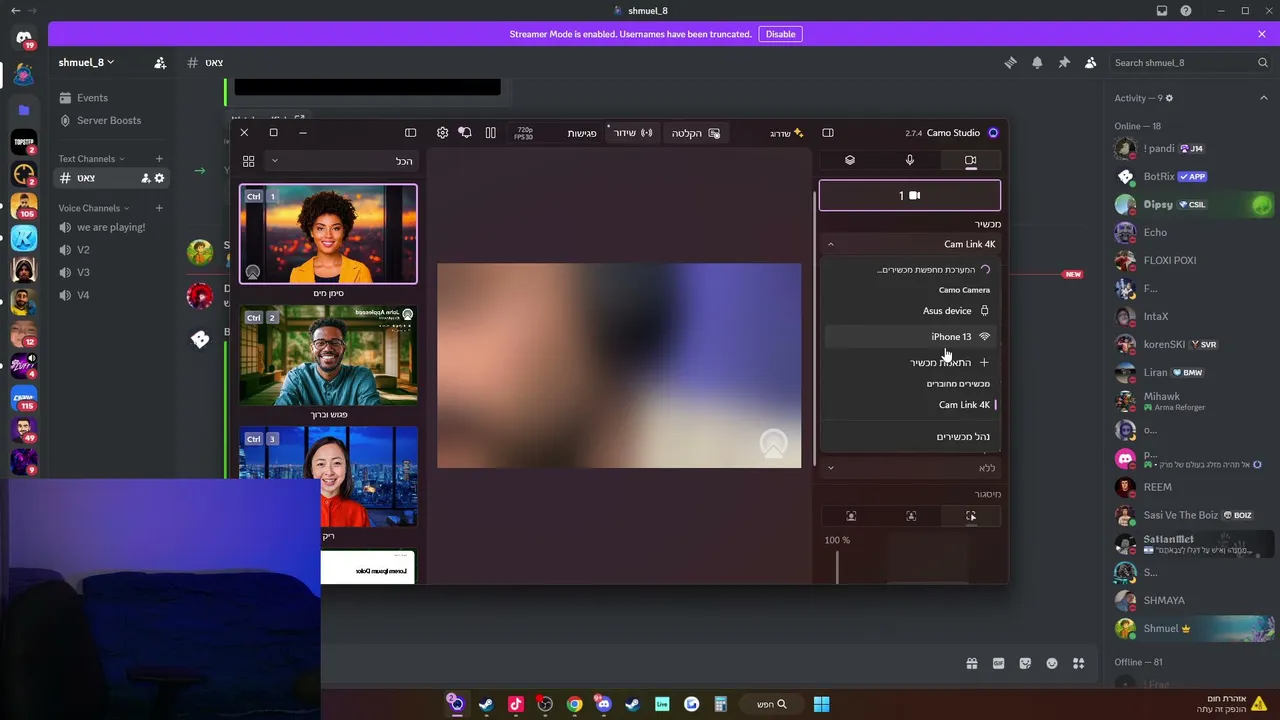Join the V2 voice channel

click(x=111, y=250)
